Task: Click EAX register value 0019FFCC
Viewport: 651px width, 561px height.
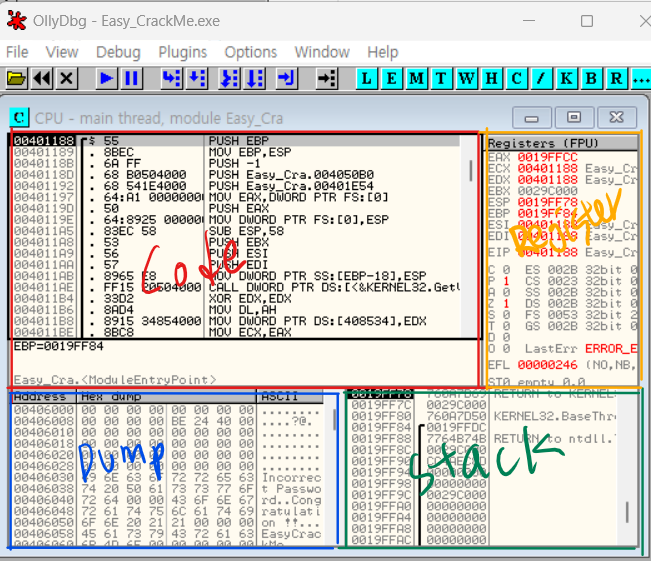Action: (547, 157)
